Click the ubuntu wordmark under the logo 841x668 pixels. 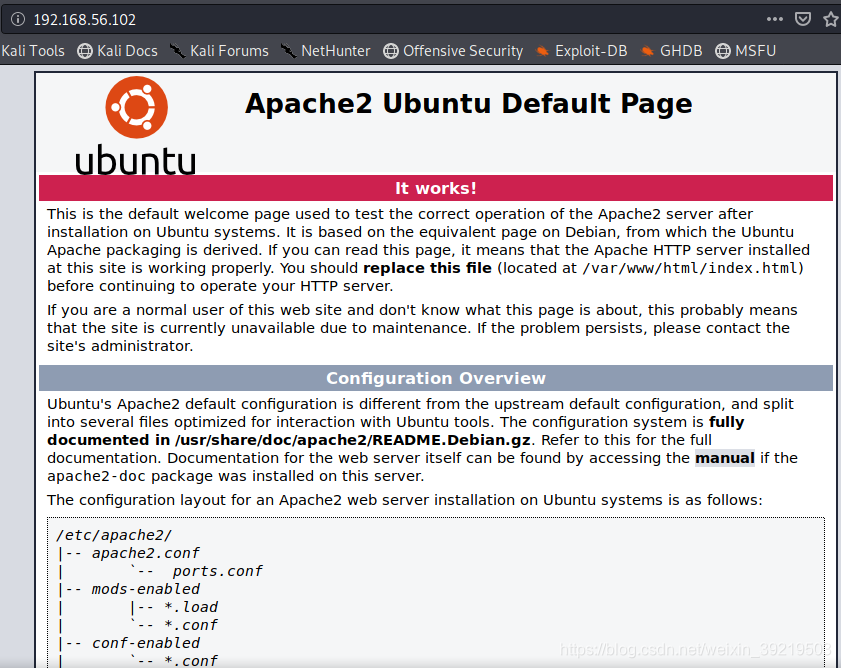coord(136,160)
